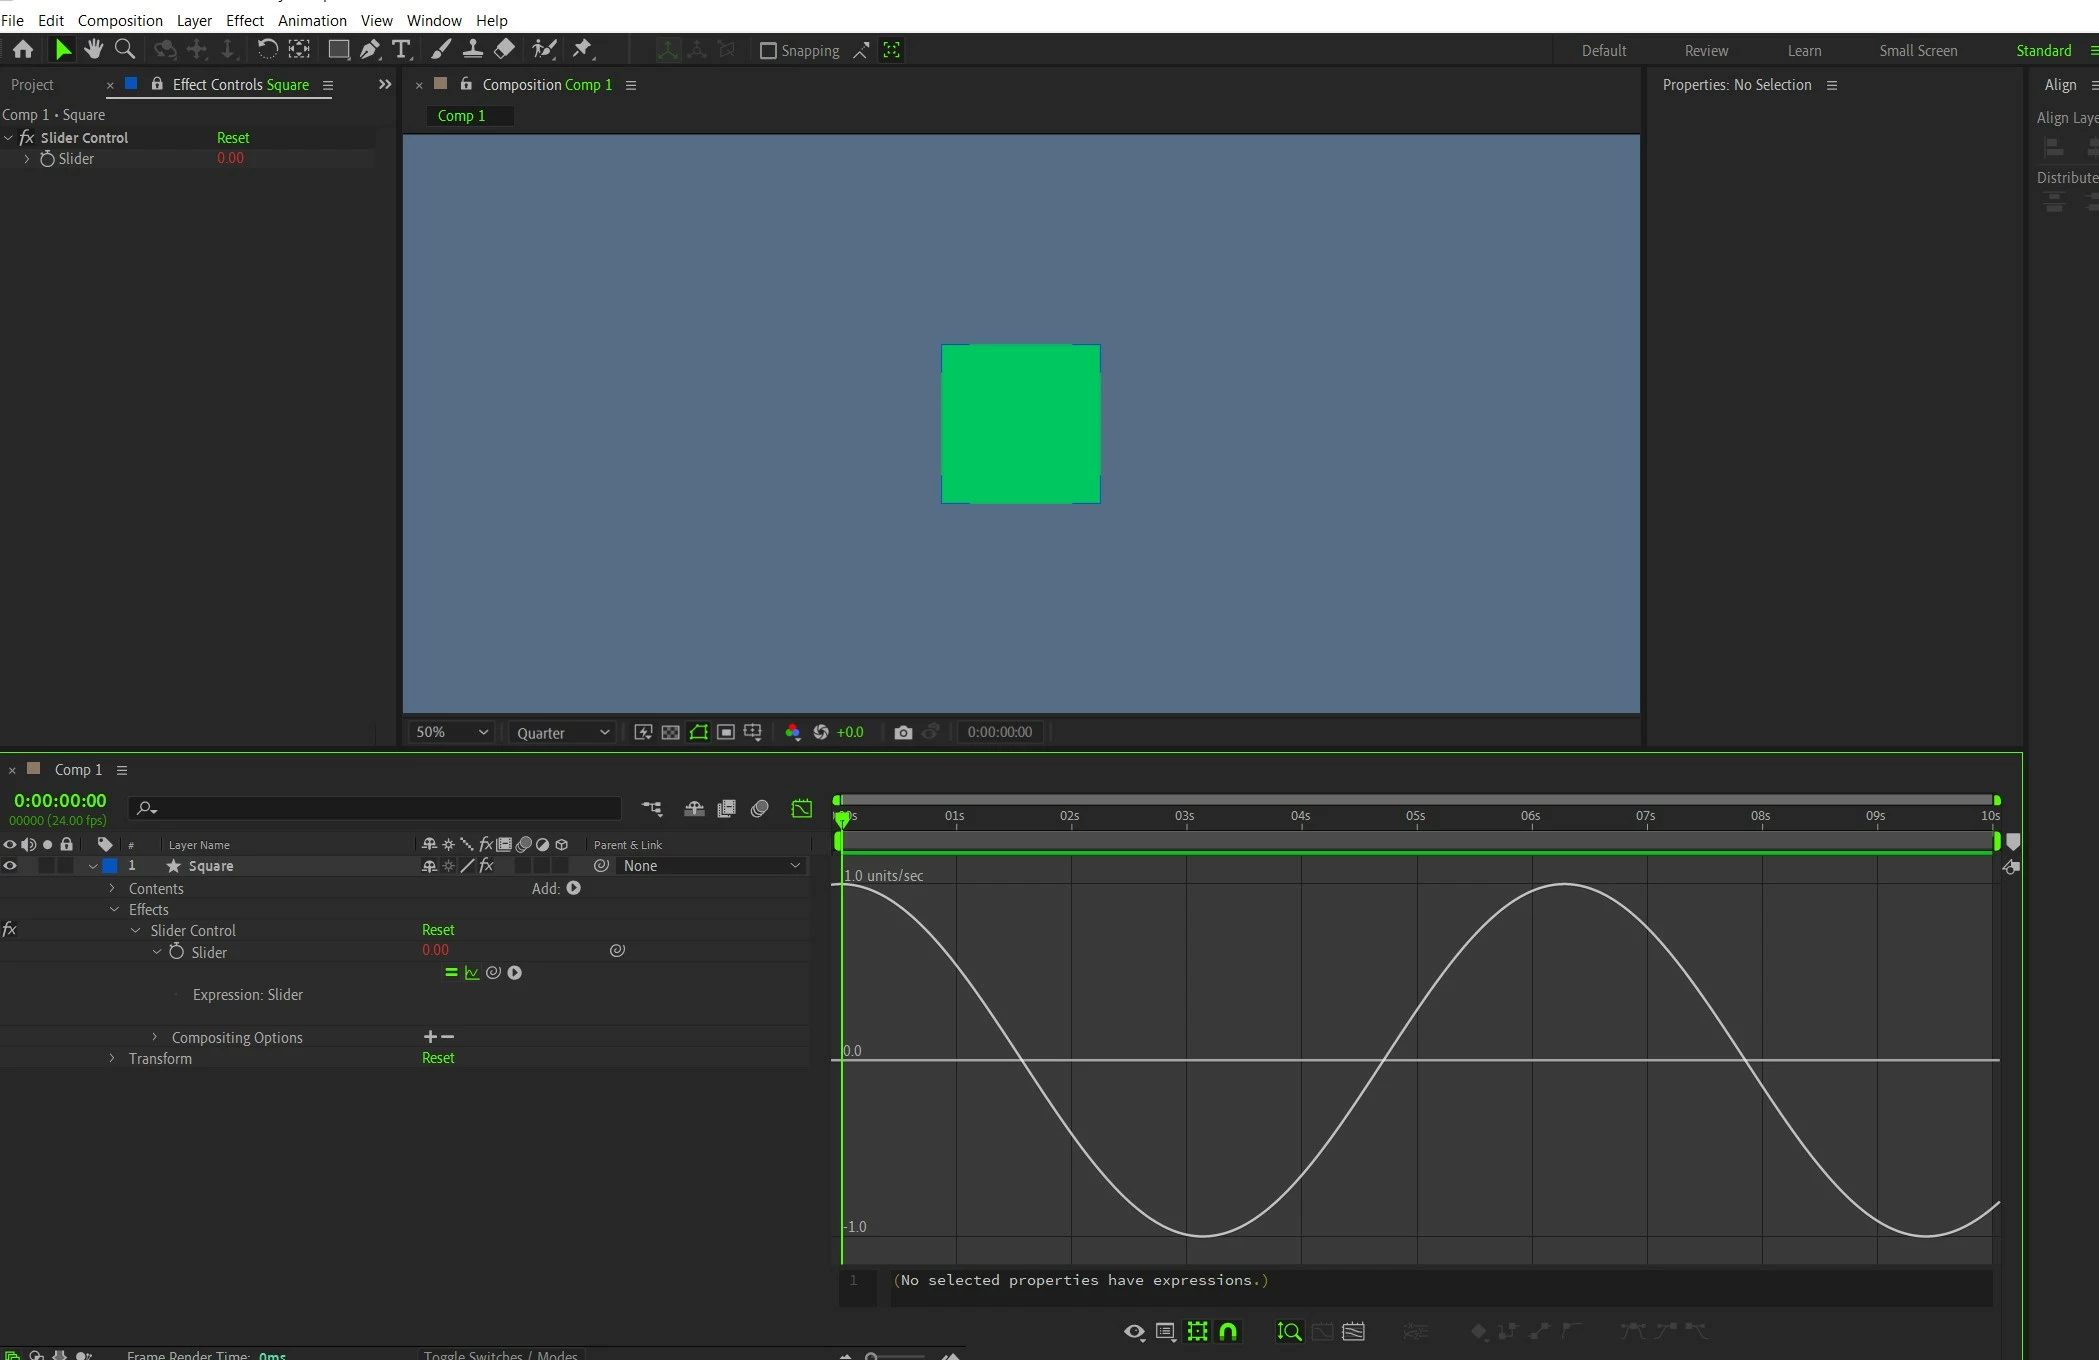2099x1360 pixels.
Task: Open the 50% magnification dropdown
Action: point(452,732)
